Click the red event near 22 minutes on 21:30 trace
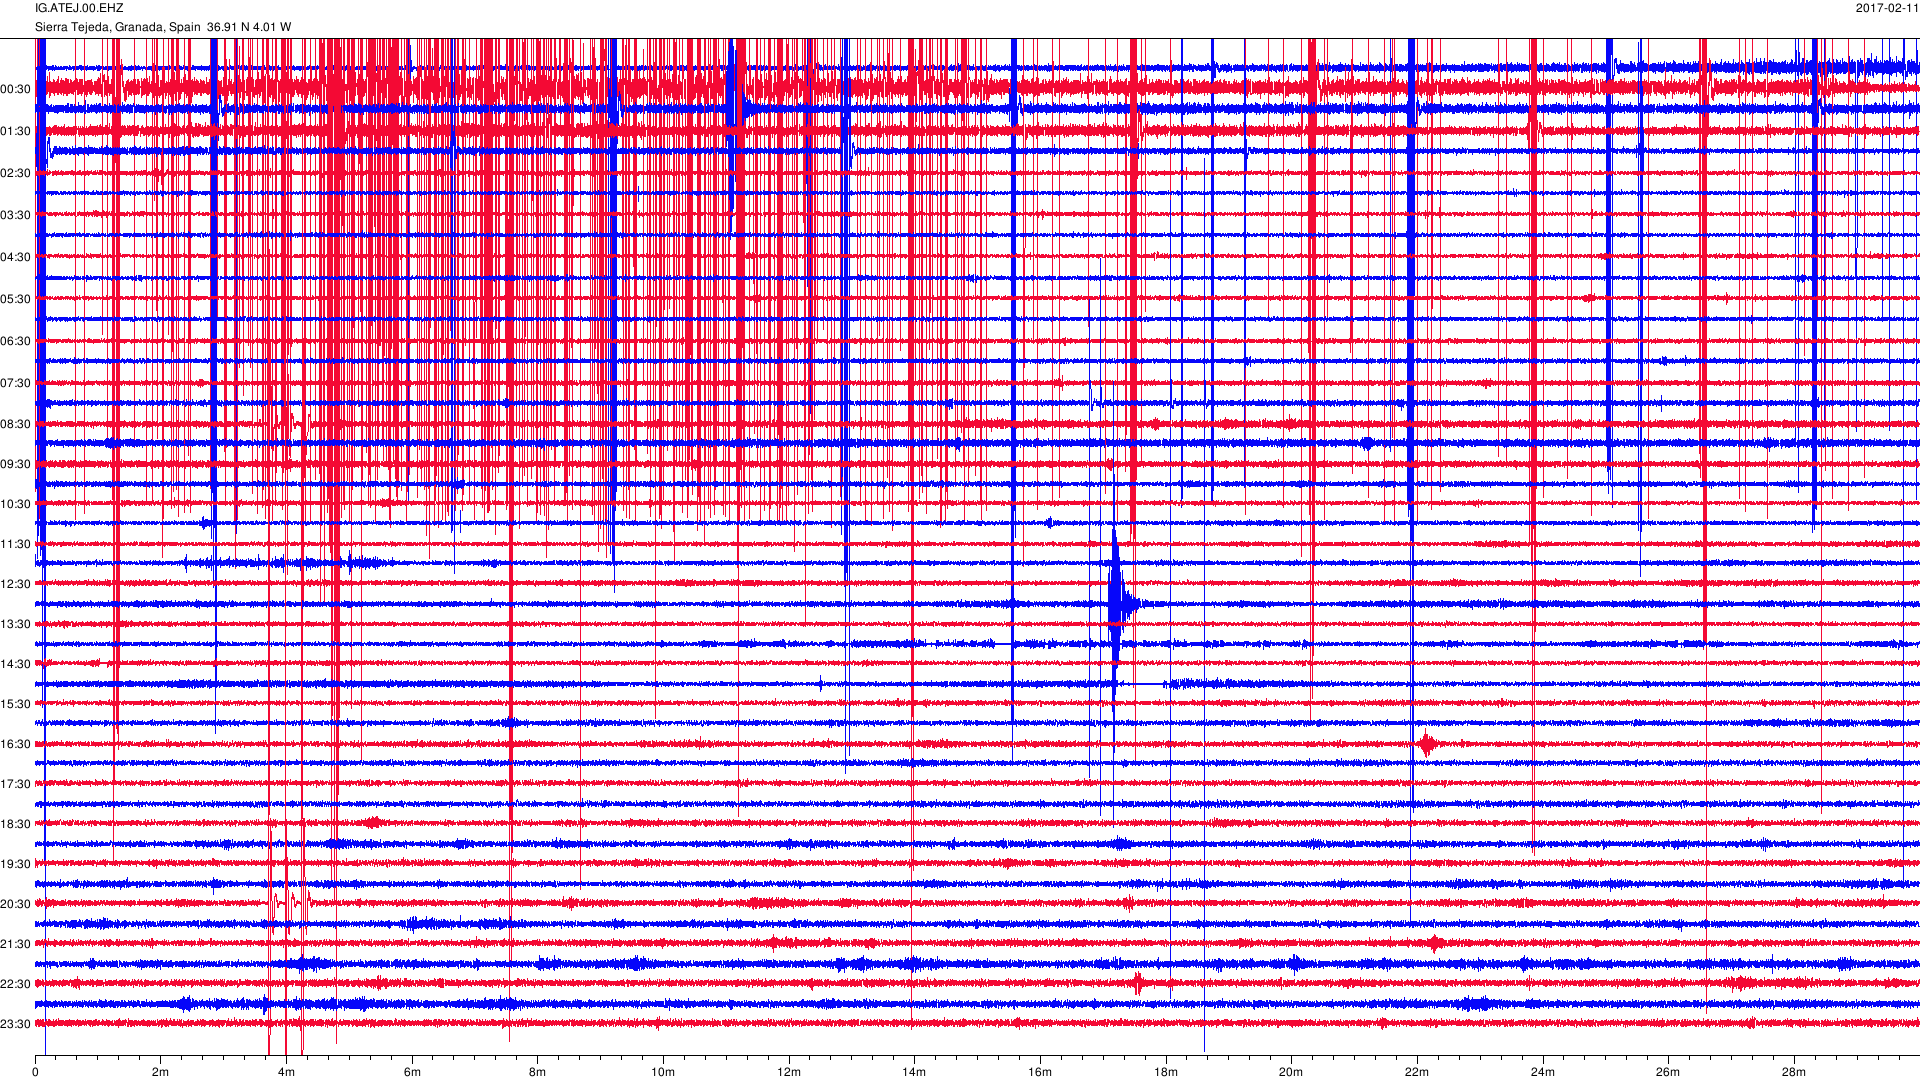This screenshot has width=1920, height=1080. [x=1436, y=943]
